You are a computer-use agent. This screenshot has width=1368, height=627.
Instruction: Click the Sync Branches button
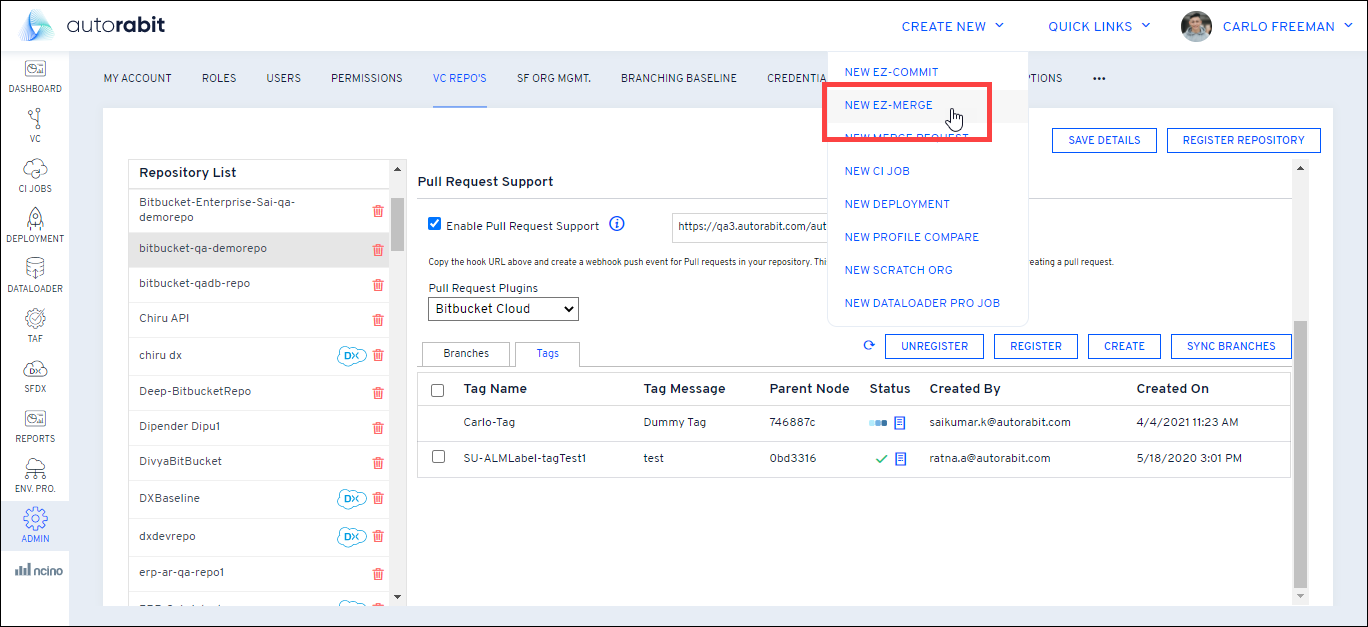click(1231, 346)
